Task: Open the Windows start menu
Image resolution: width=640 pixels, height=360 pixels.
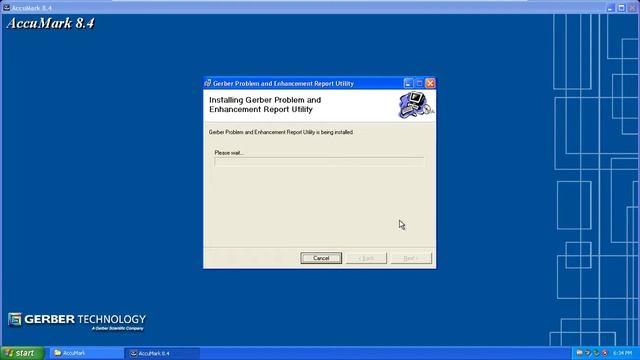Action: click(x=22, y=353)
